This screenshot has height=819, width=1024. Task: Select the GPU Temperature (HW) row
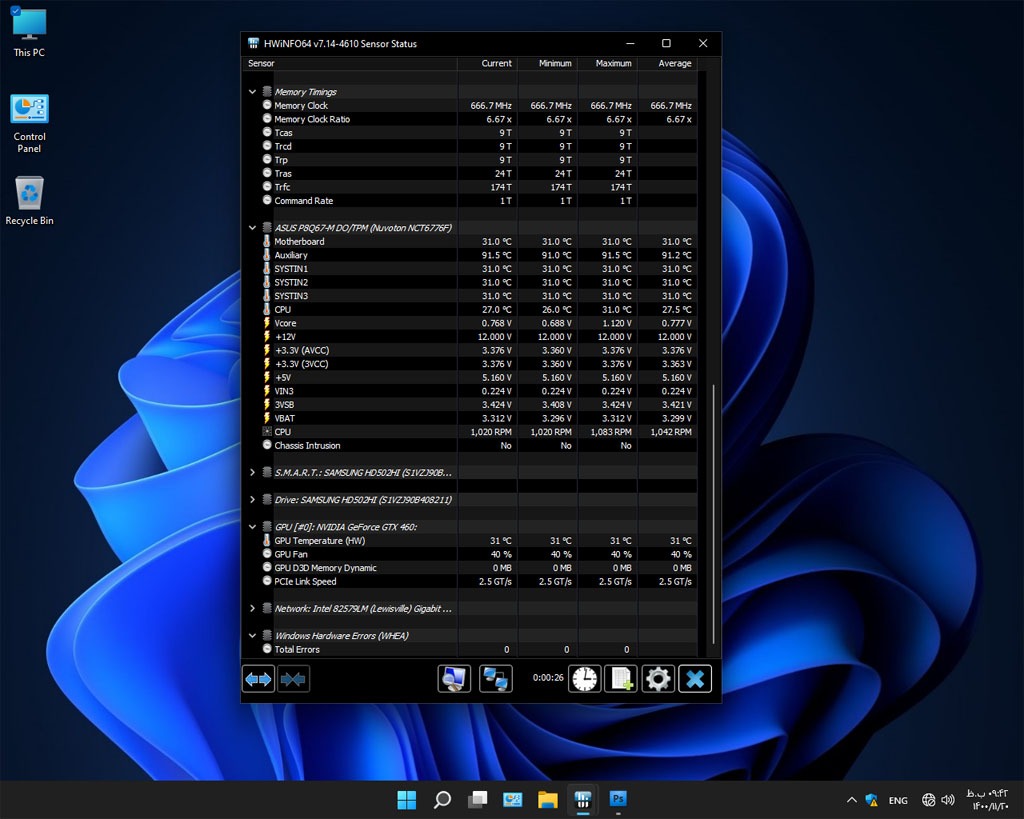coord(319,541)
